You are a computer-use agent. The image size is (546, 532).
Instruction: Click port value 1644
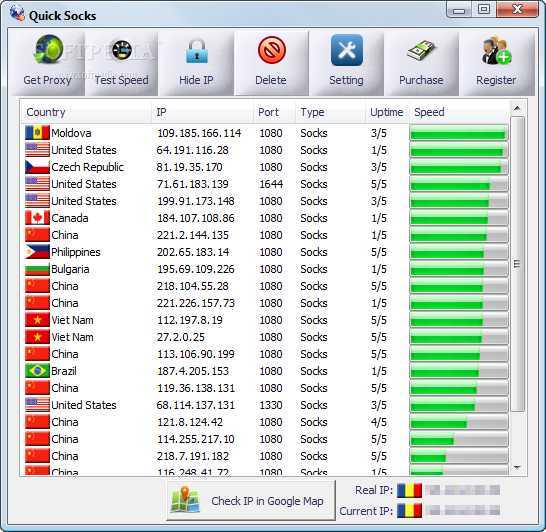tap(271, 184)
